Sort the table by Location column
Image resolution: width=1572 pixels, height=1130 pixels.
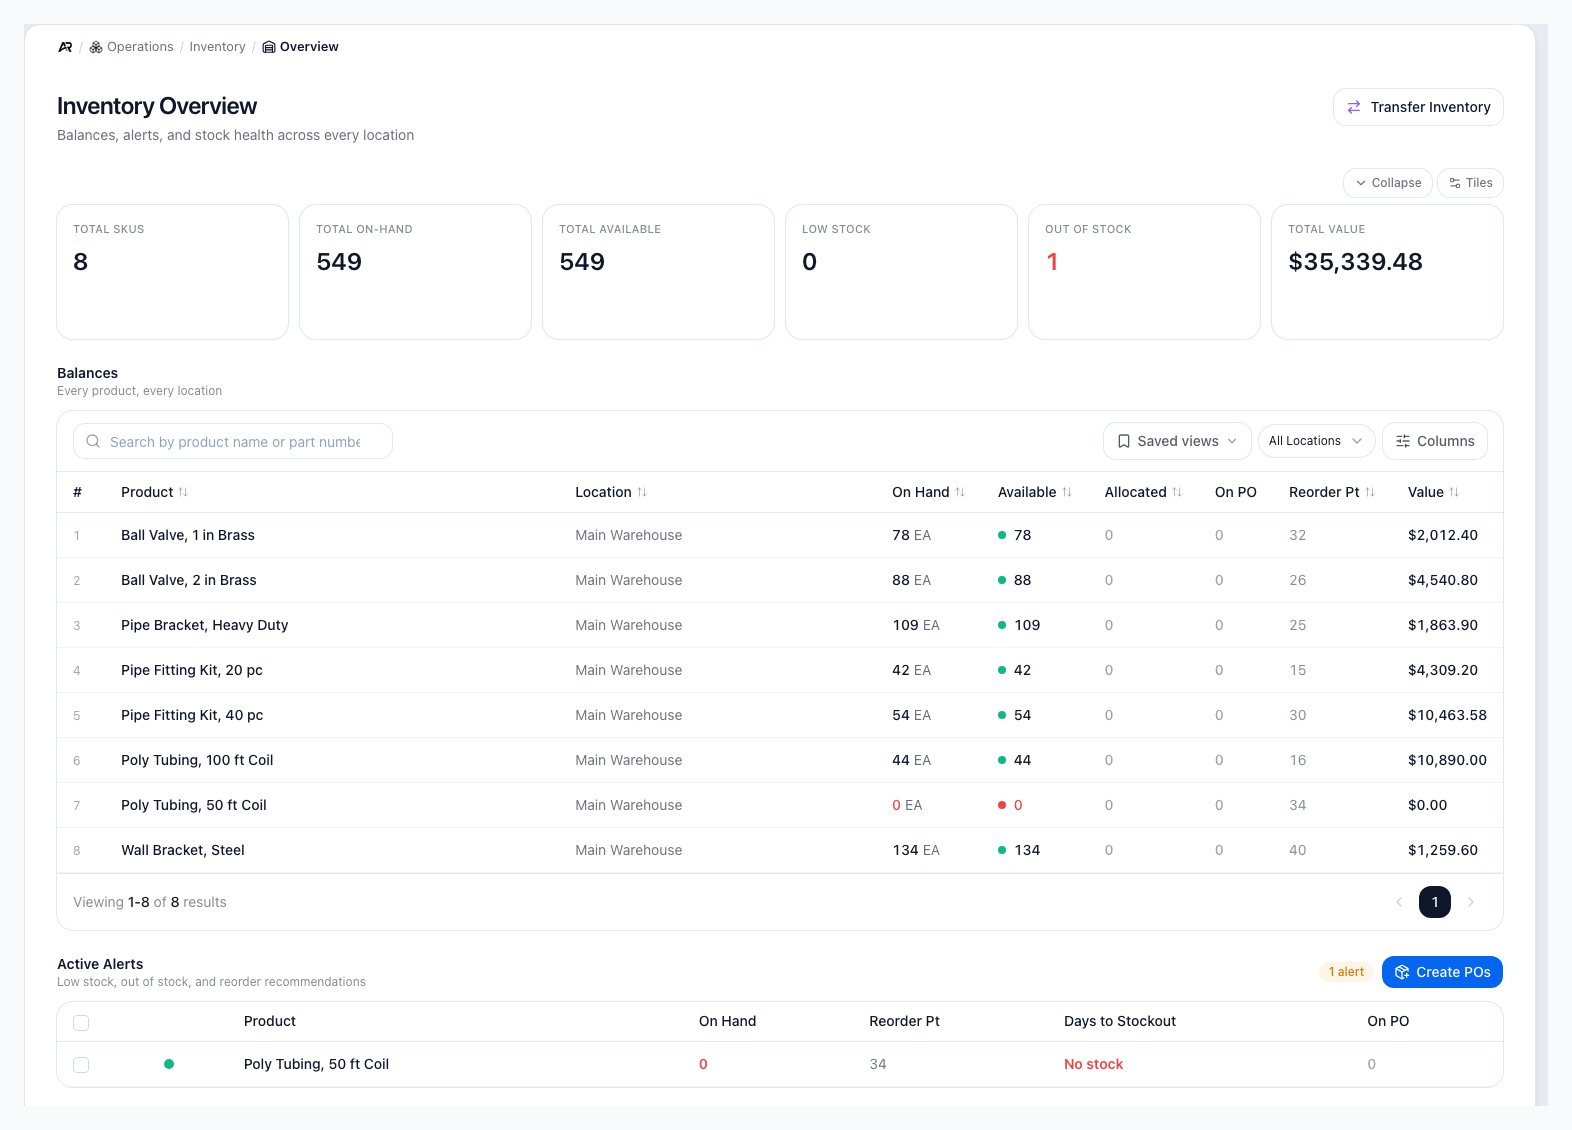click(x=611, y=492)
